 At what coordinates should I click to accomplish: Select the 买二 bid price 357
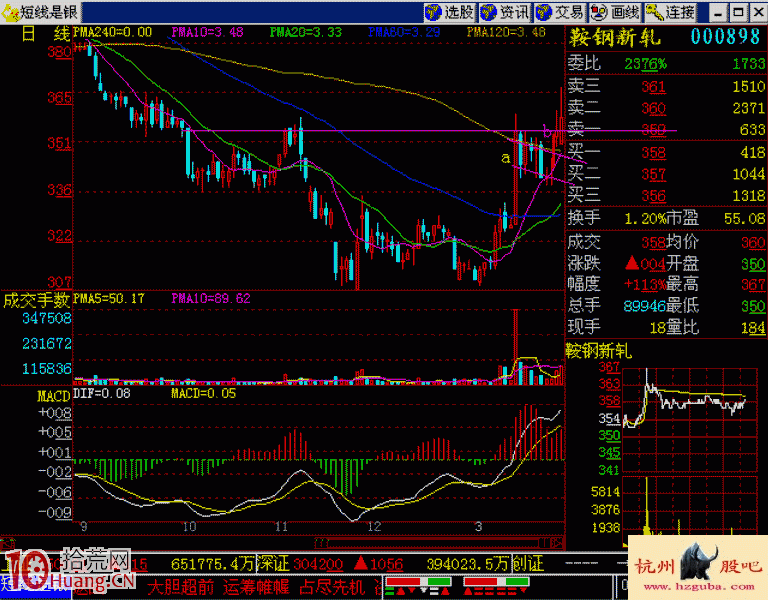[x=653, y=174]
